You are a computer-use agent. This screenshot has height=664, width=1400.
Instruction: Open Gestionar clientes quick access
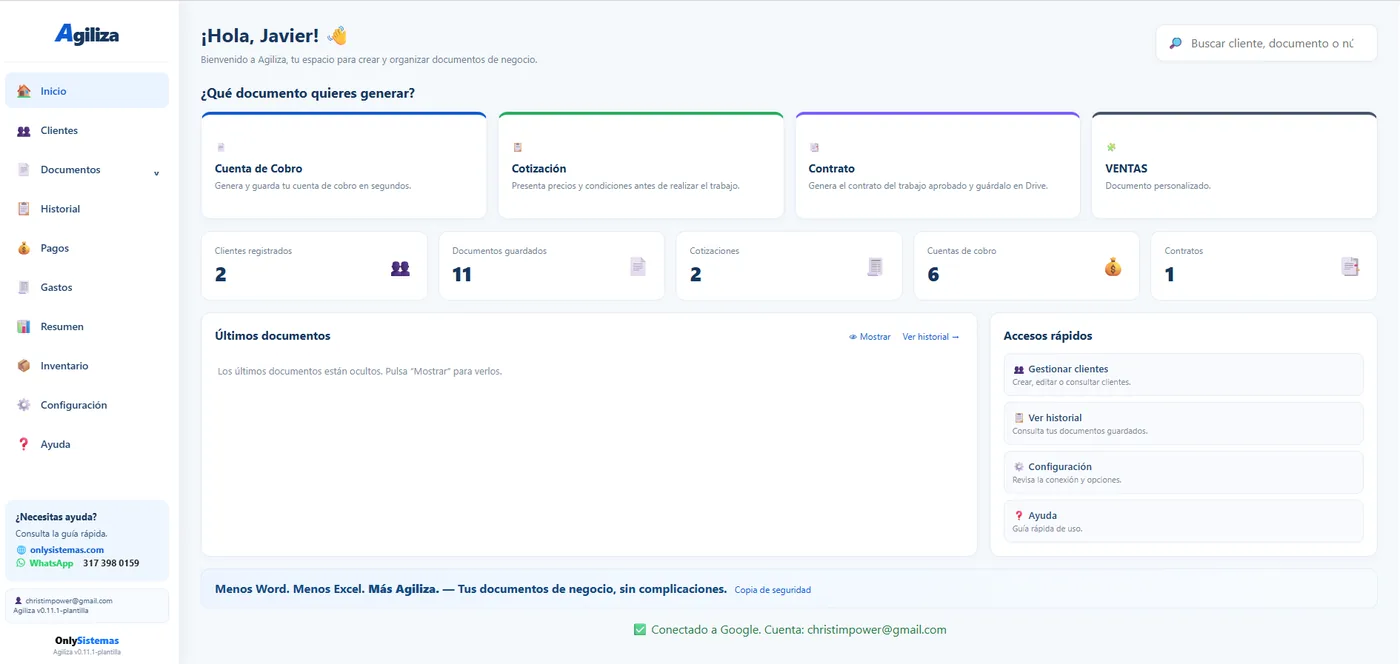pyautogui.click(x=1183, y=375)
